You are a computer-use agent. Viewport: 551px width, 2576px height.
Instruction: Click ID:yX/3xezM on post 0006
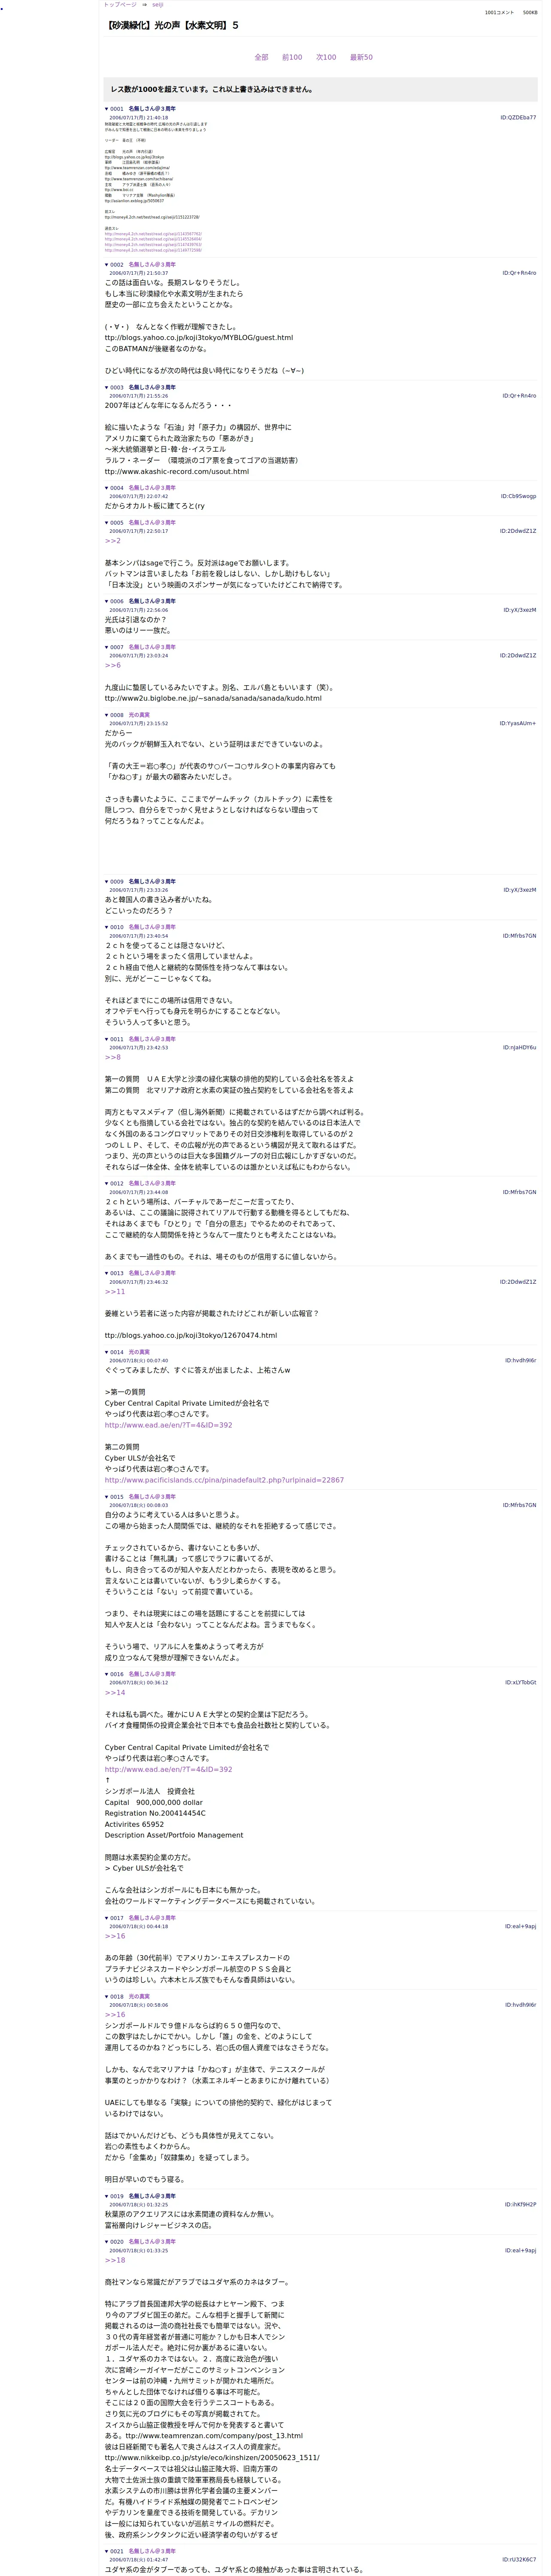(520, 610)
